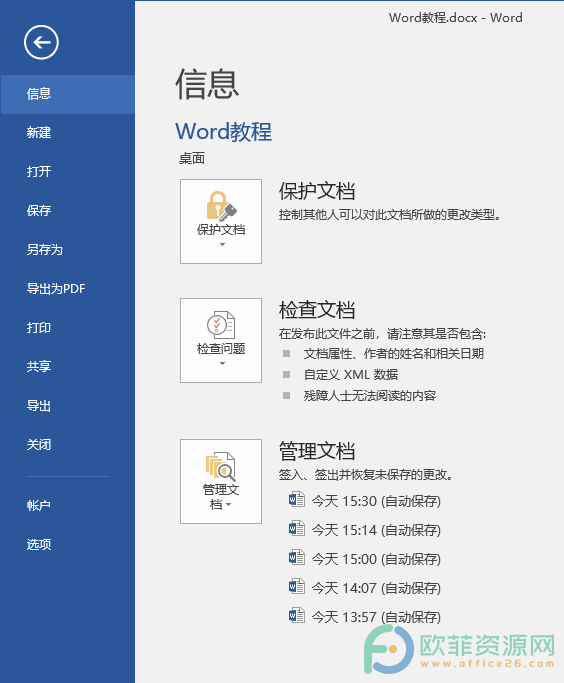The width and height of the screenshot is (564, 683).
Task: Expand the 管理文档 dropdown arrow
Action: (229, 505)
